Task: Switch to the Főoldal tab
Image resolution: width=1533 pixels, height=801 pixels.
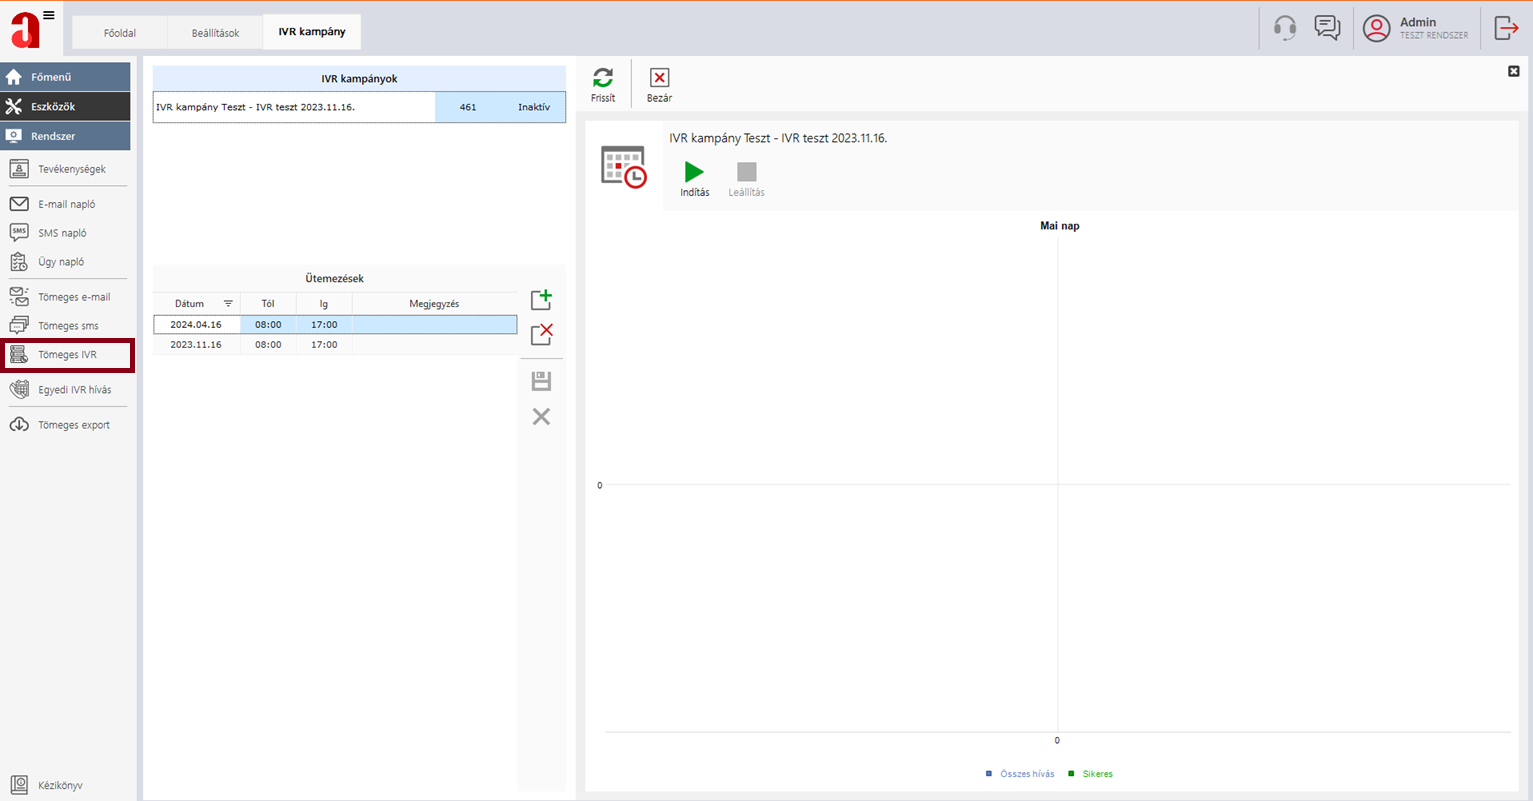Action: [119, 33]
